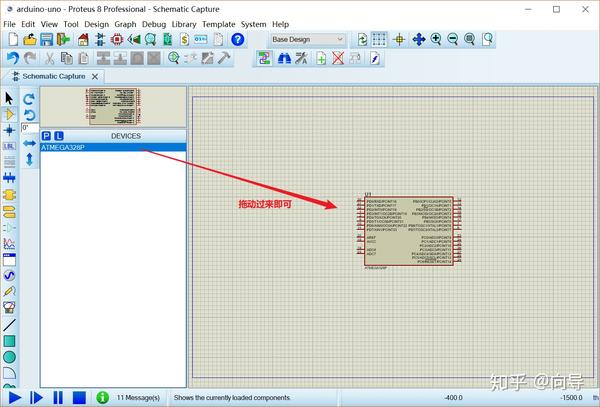
Task: Open Bill of Materials dollar icon
Action: [184, 39]
